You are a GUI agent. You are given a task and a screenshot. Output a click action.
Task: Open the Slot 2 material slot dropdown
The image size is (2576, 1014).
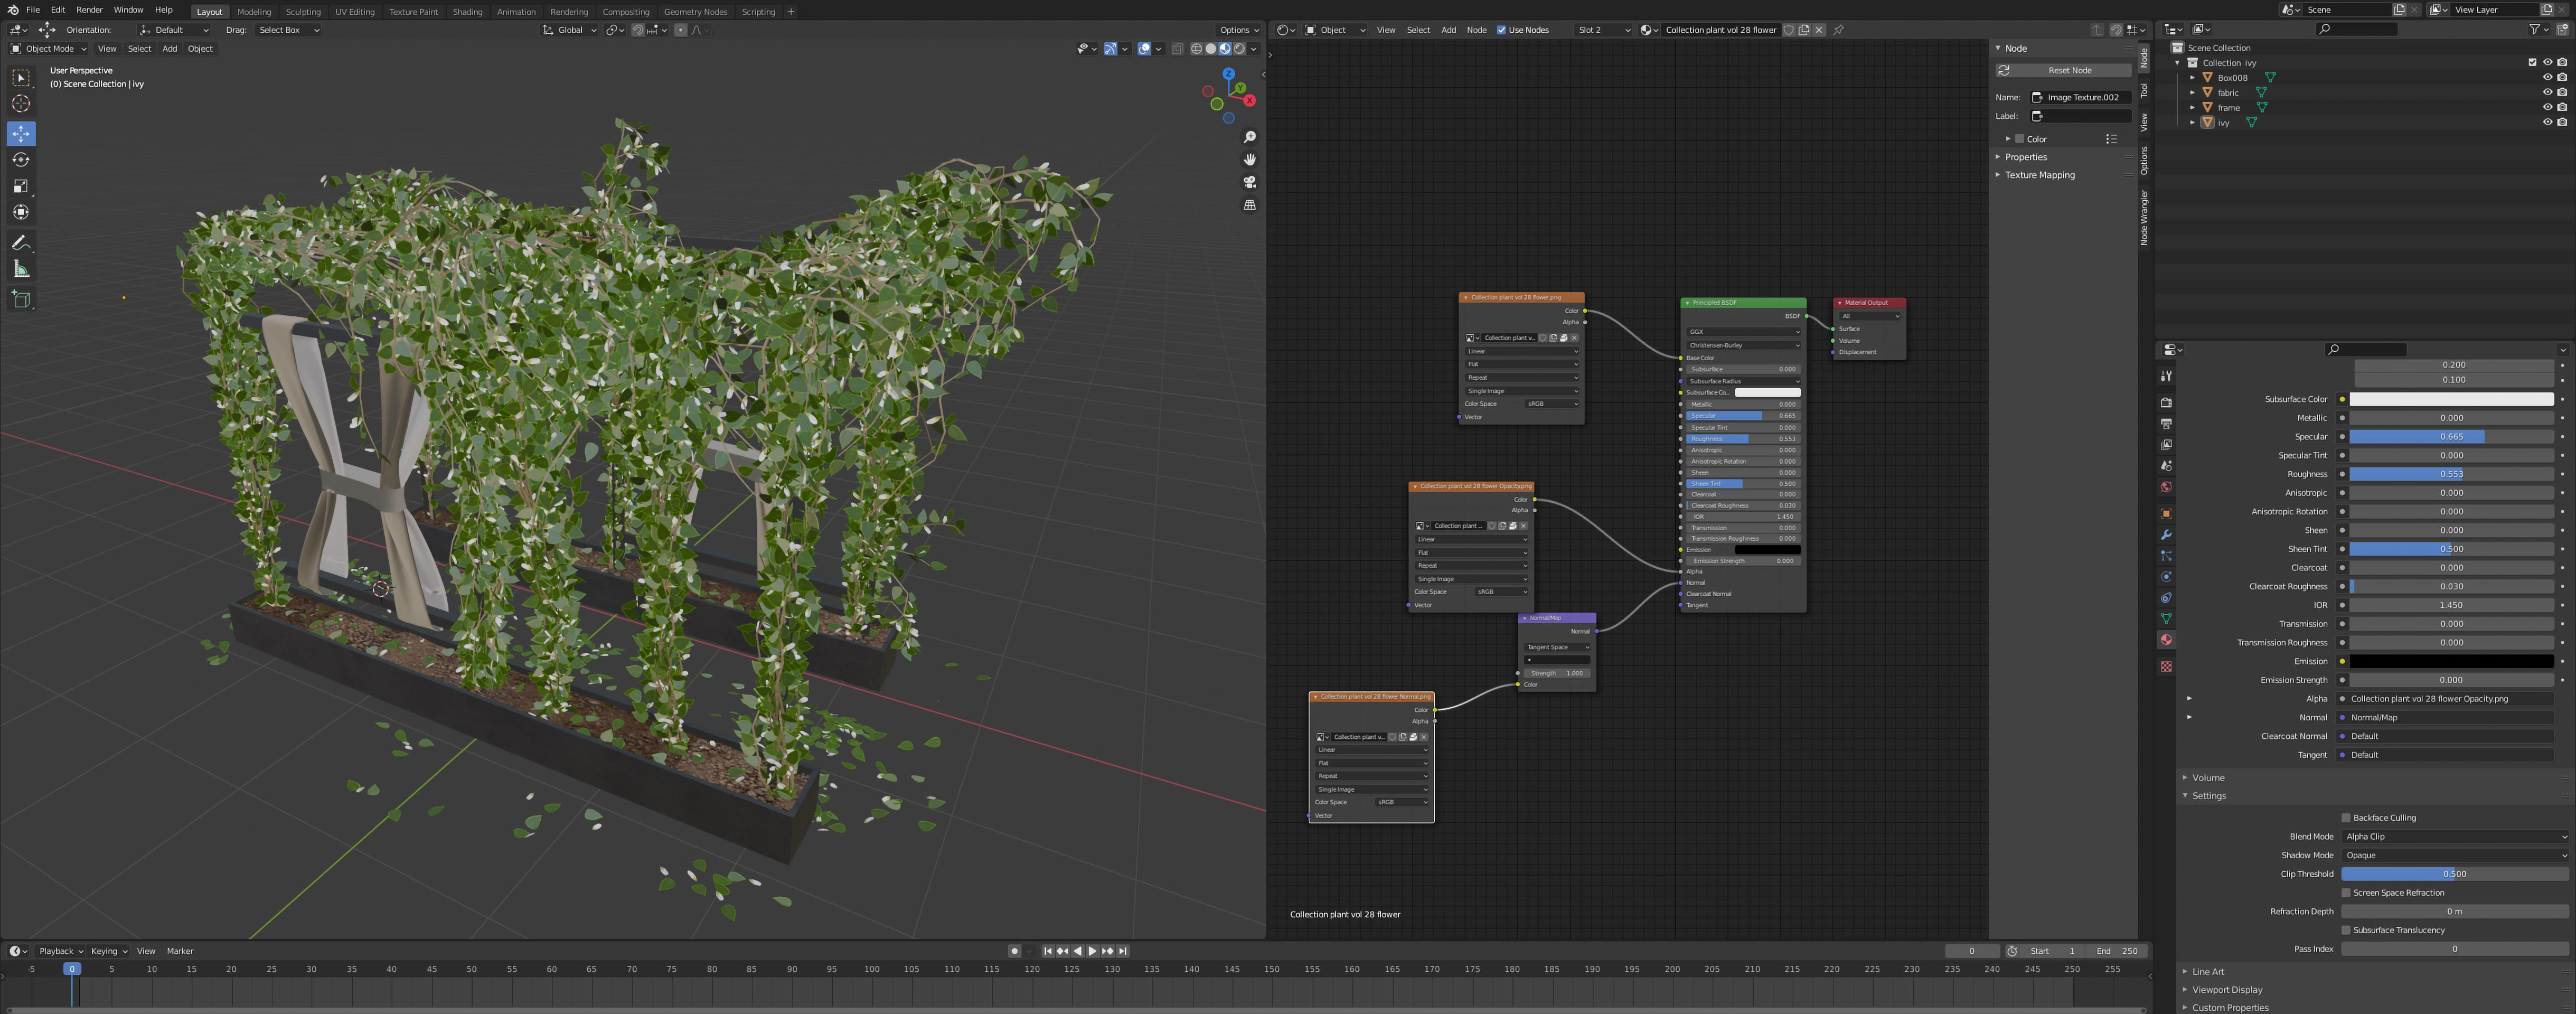click(x=1603, y=30)
